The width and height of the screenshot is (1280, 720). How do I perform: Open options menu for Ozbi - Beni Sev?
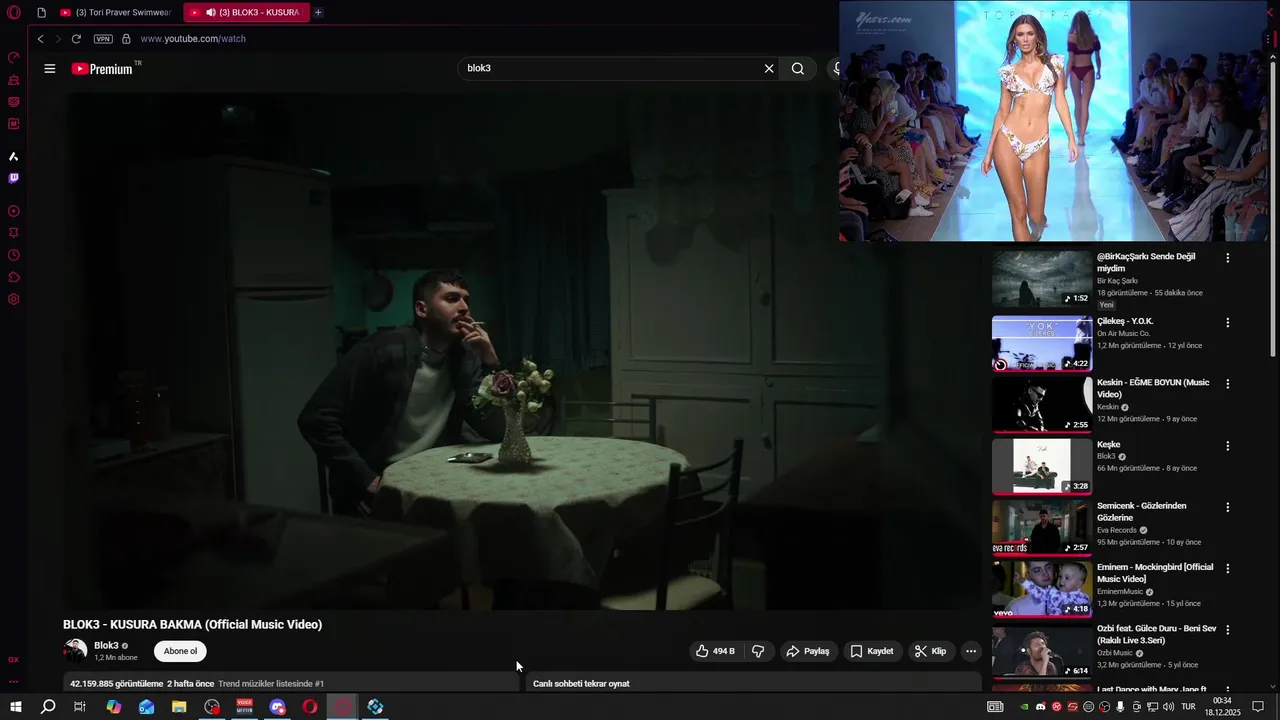(1228, 630)
